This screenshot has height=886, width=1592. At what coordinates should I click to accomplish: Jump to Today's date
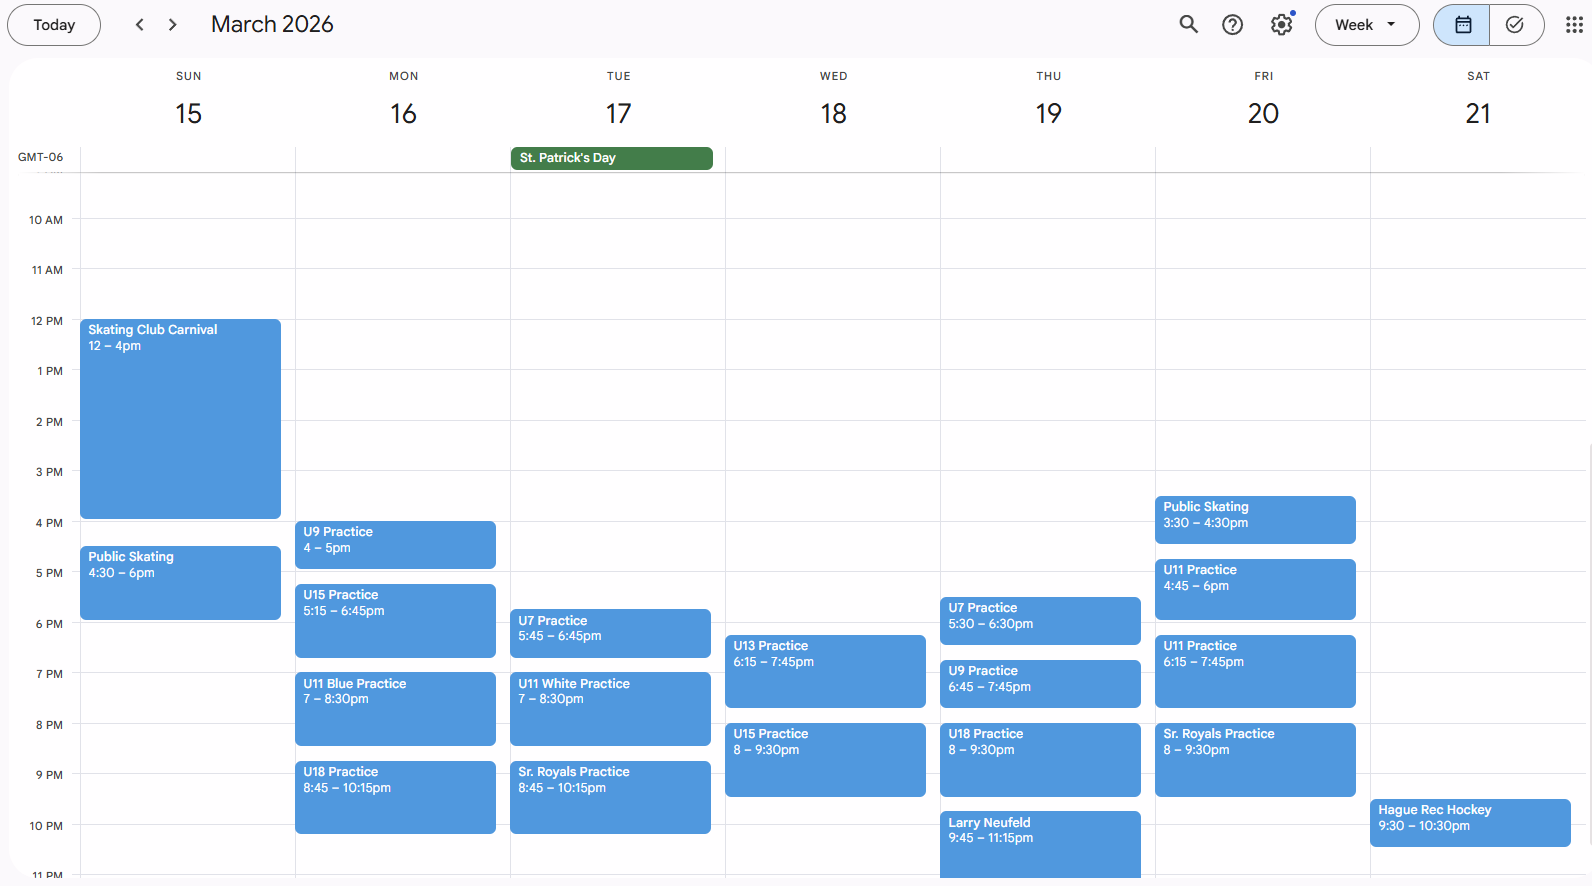[x=54, y=25]
